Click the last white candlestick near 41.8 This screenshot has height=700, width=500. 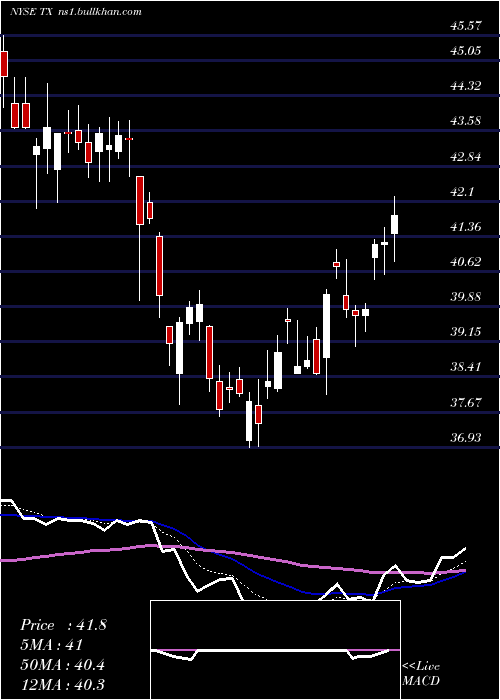[x=394, y=224]
